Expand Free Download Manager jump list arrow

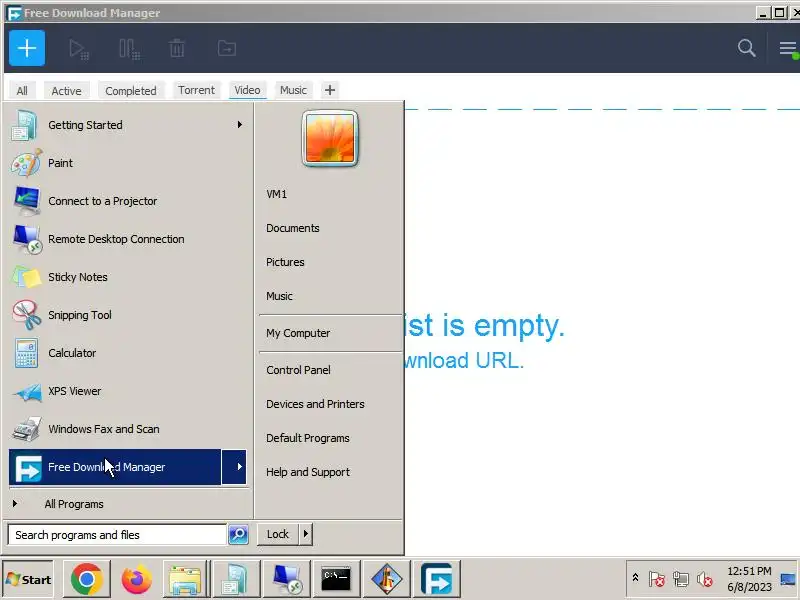coord(235,467)
